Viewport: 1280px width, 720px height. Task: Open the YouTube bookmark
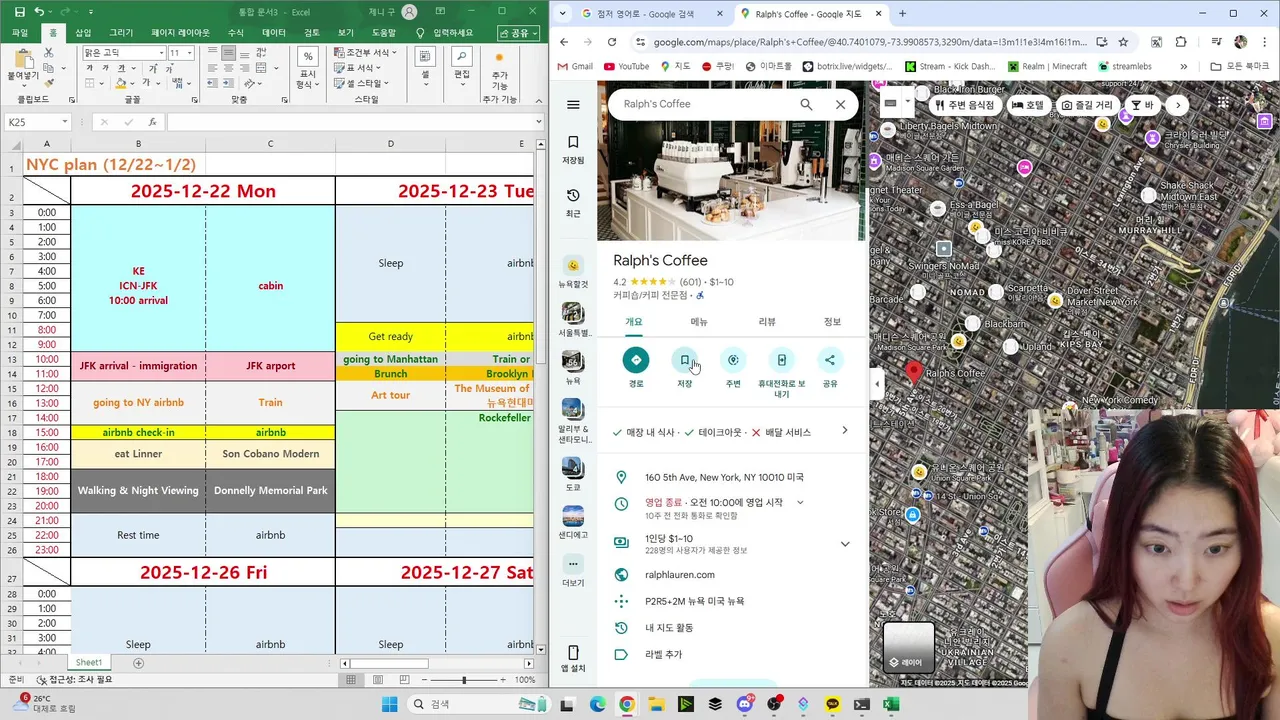pyautogui.click(x=626, y=67)
